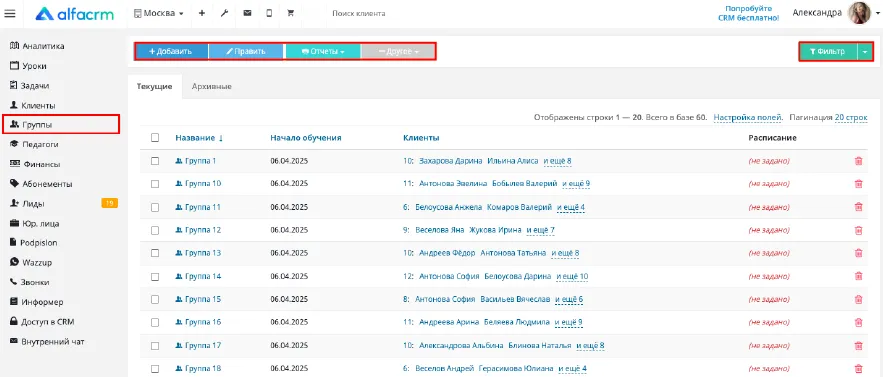
Task: Click Попробуйте CRM бесплатно link
Action: [748, 13]
